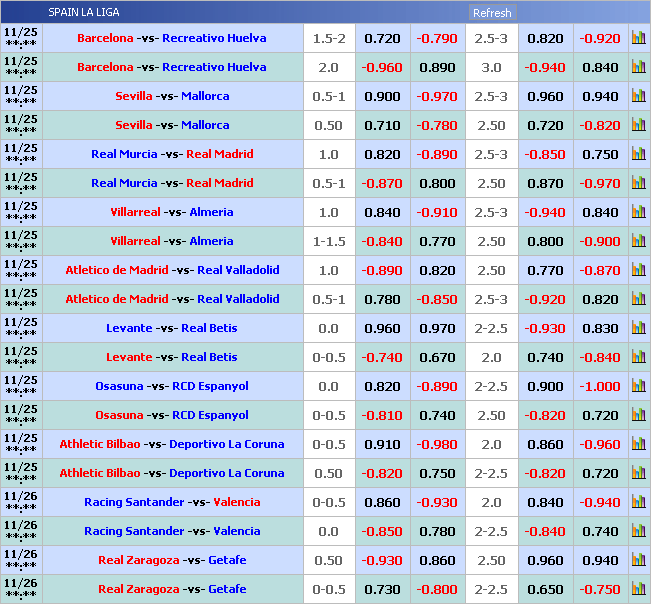This screenshot has width=651, height=604.
Task: Select the -1.000 odds in Osasuna row
Action: pyautogui.click(x=600, y=386)
